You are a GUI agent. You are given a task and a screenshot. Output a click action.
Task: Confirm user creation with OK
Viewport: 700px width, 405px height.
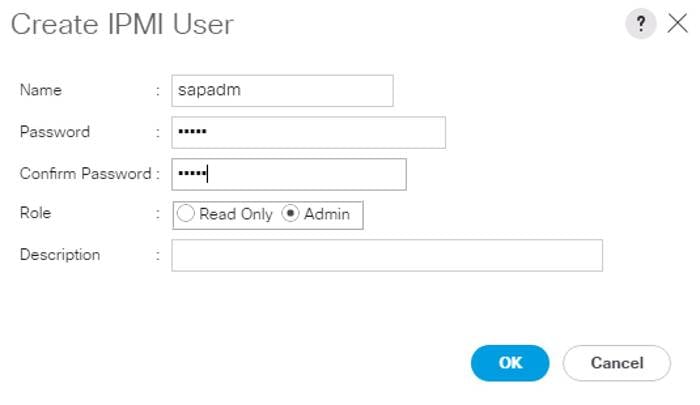[x=510, y=363]
